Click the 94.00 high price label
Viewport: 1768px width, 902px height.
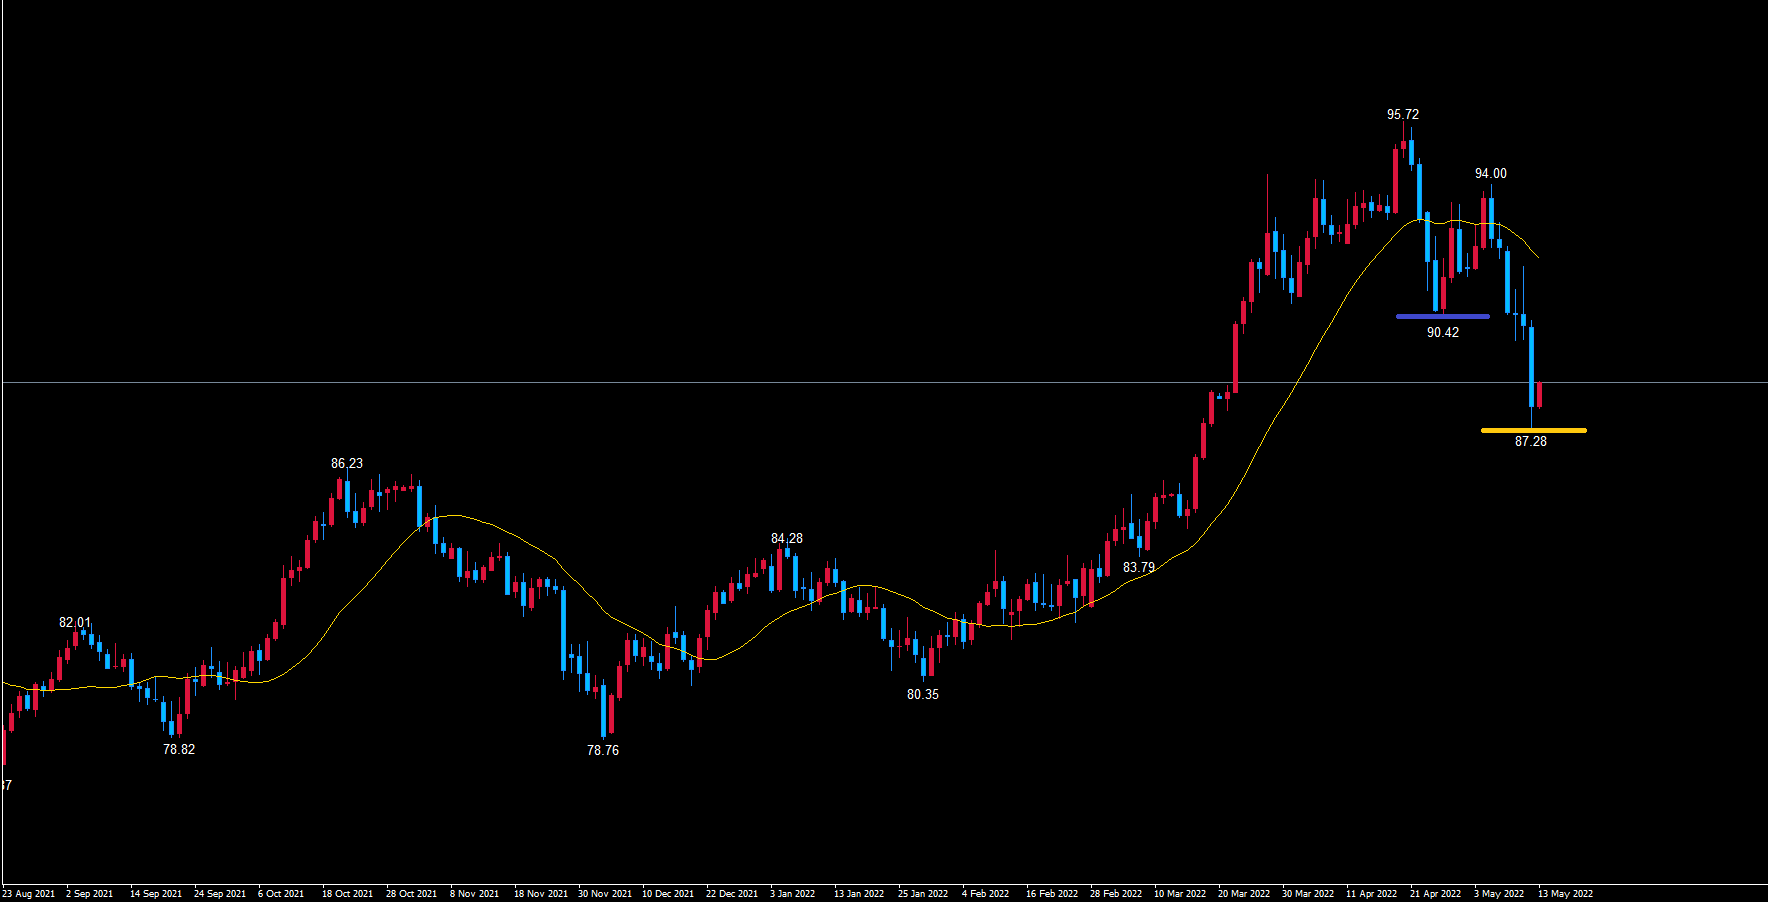pos(1490,173)
